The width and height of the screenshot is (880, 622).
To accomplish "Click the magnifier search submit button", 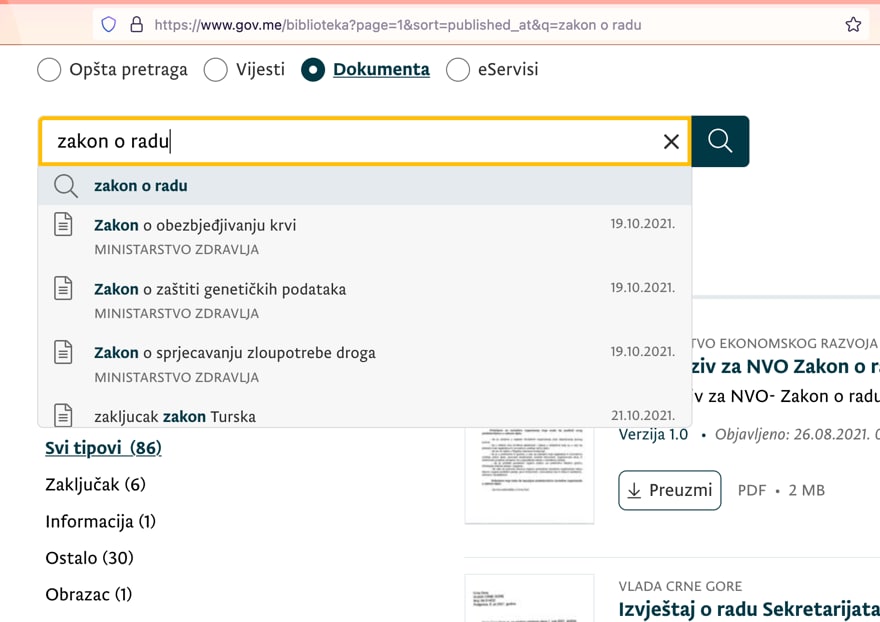I will click(x=720, y=141).
